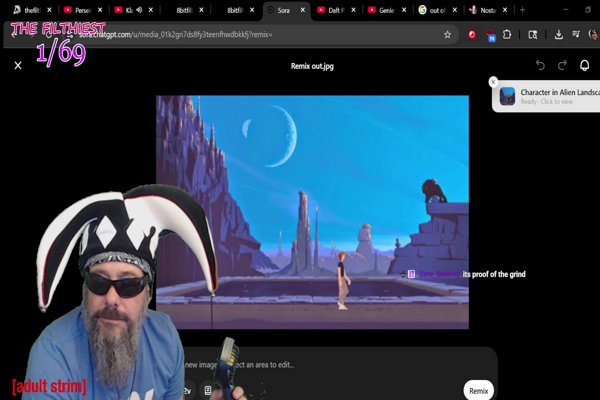Open the page search sidebar icon
The height and width of the screenshot is (400, 600).
tap(533, 35)
